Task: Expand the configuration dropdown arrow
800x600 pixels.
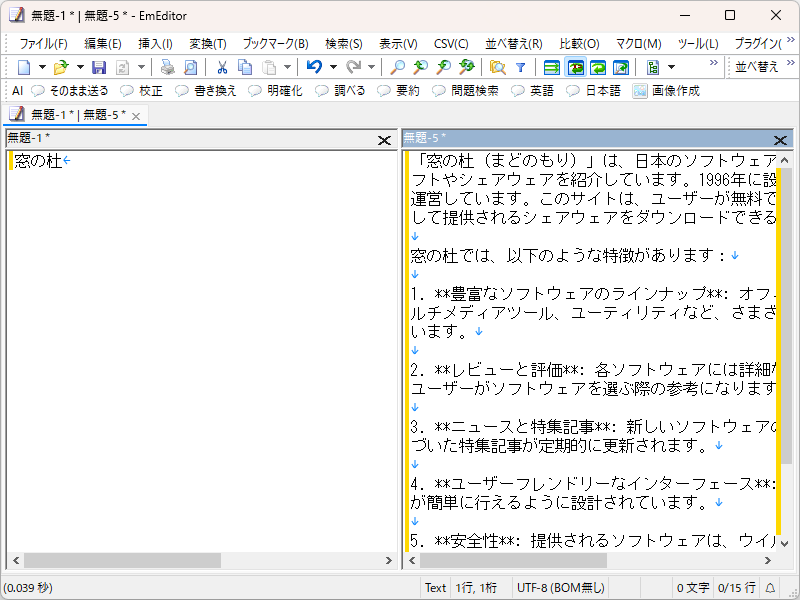Action: [x=671, y=67]
